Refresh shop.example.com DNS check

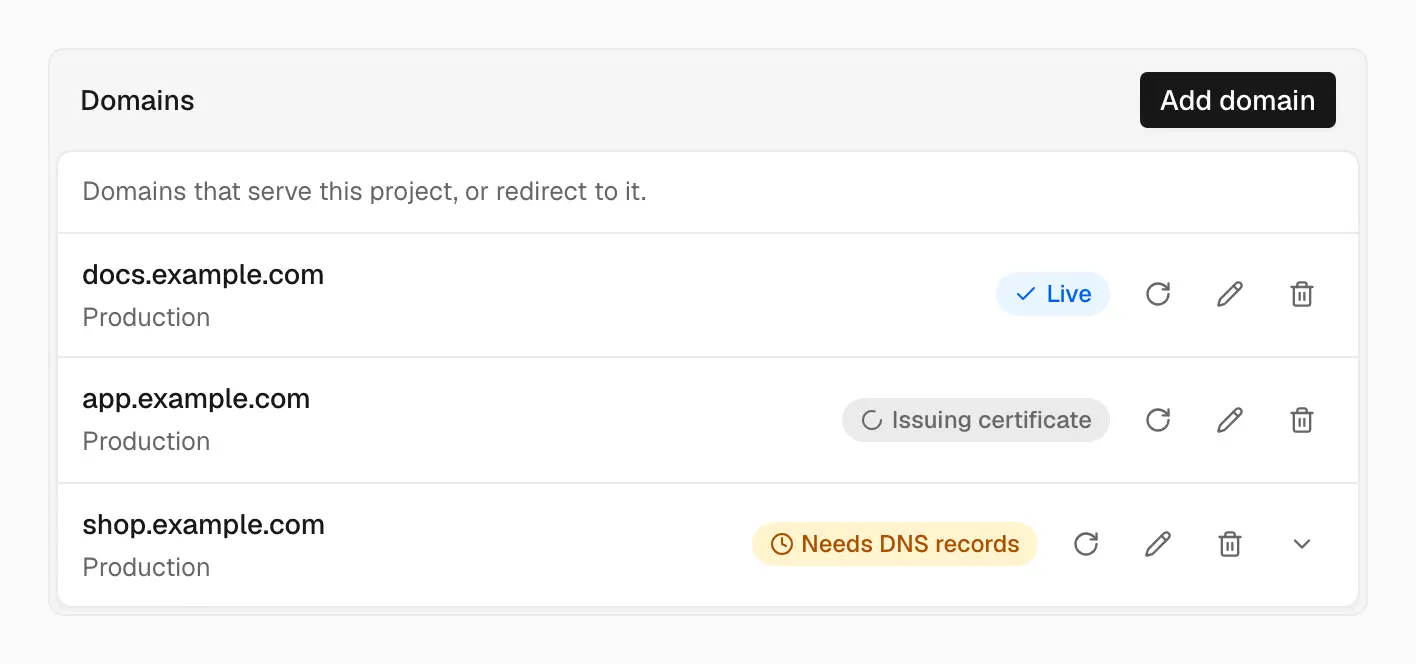click(x=1086, y=544)
